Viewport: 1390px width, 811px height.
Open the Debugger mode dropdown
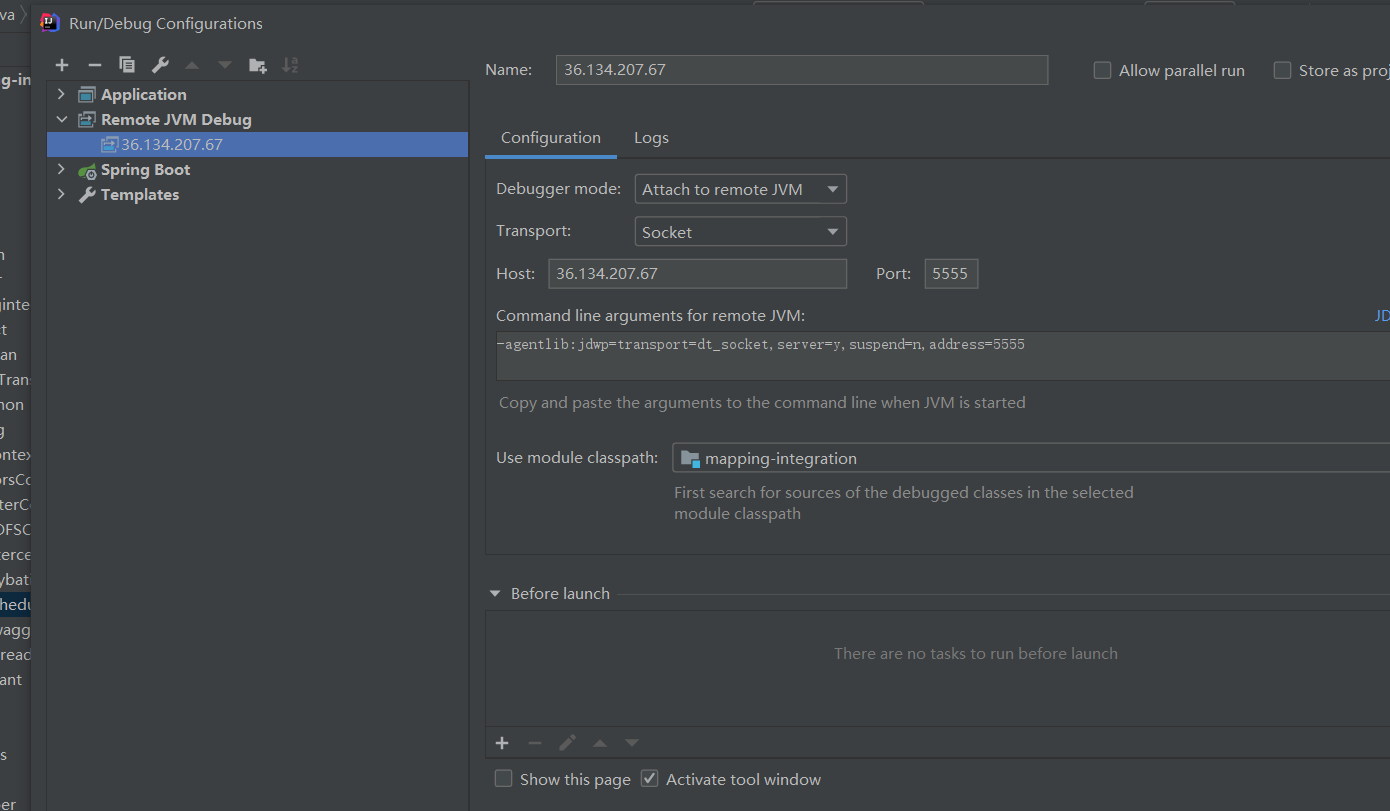[x=740, y=189]
